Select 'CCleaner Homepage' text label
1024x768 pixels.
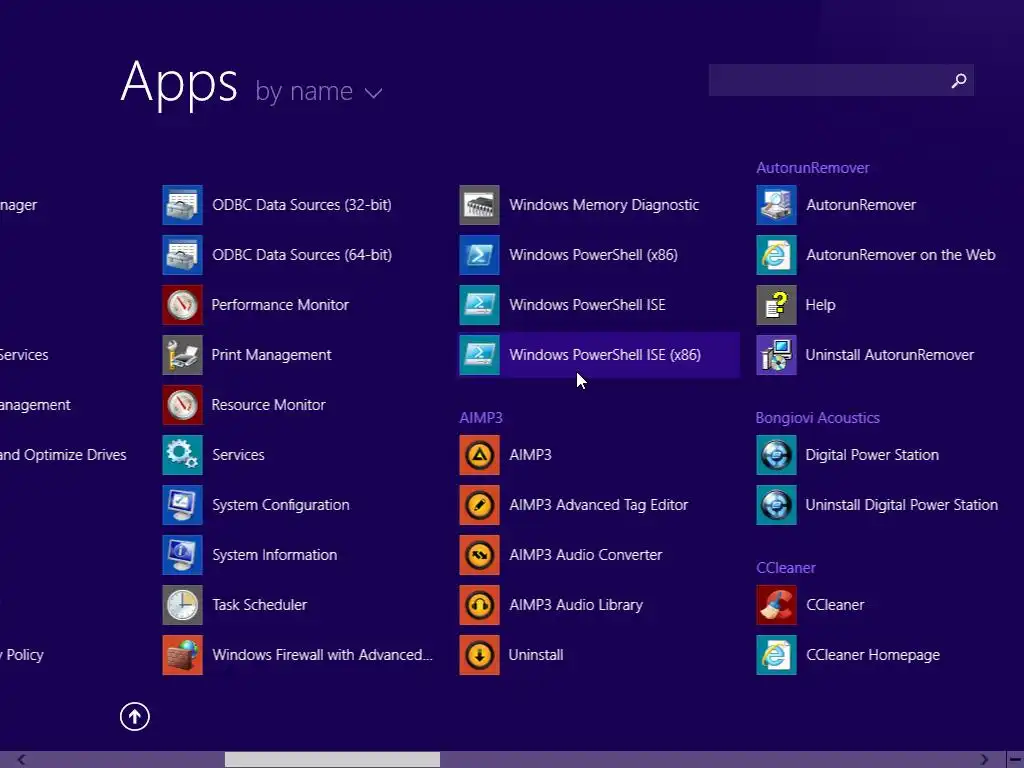click(x=873, y=655)
